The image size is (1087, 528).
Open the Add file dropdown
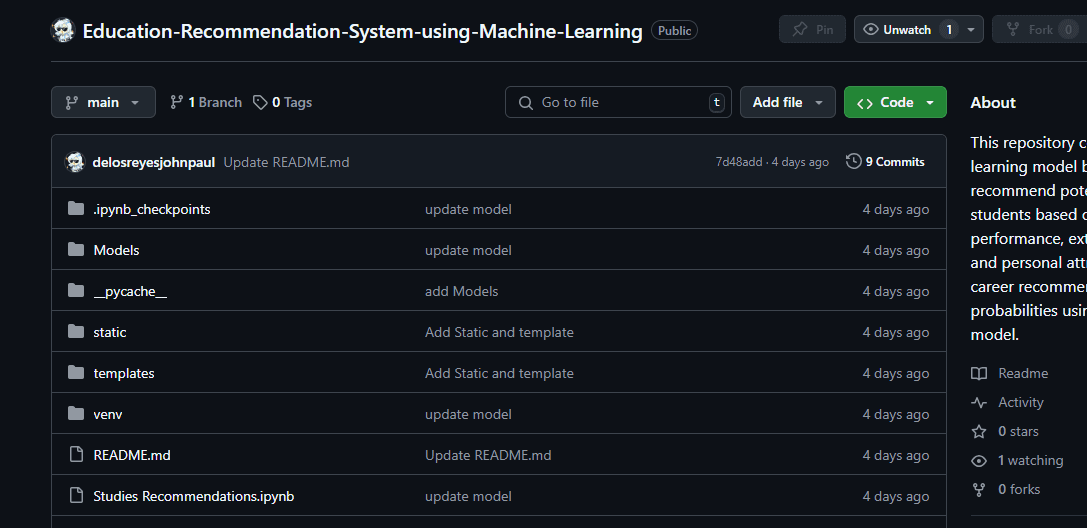pyautogui.click(x=788, y=103)
